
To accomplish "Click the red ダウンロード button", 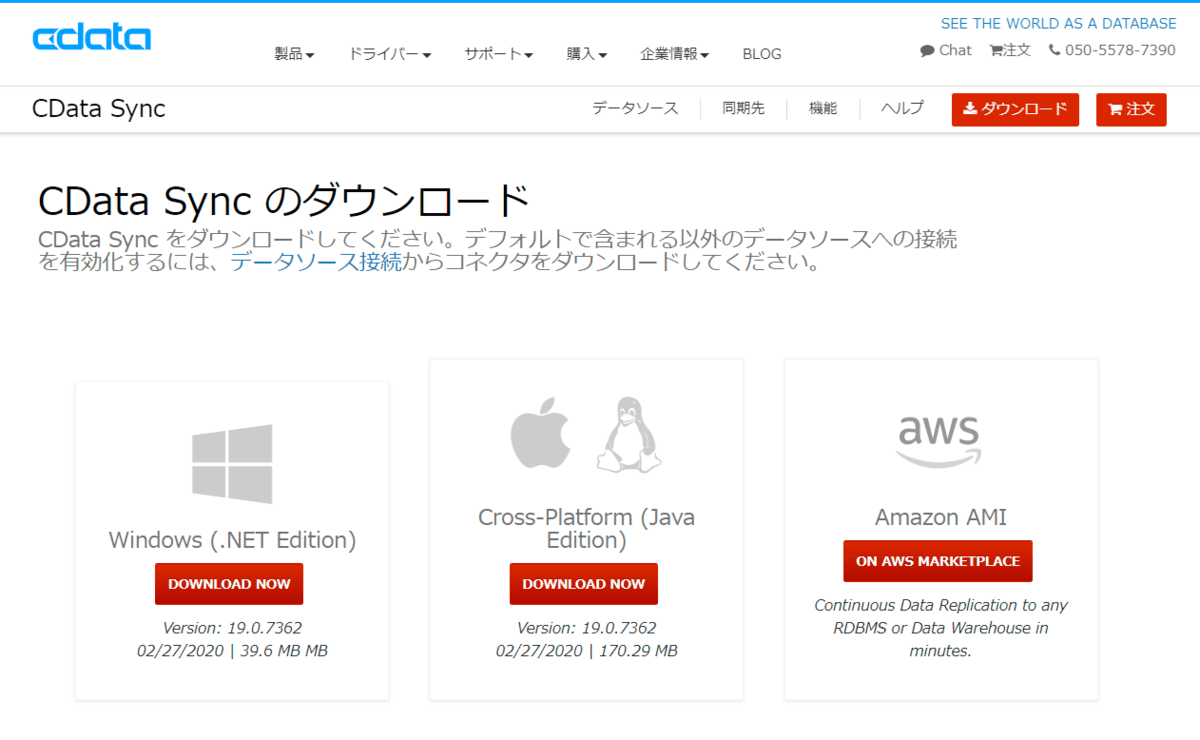I will (1015, 109).
